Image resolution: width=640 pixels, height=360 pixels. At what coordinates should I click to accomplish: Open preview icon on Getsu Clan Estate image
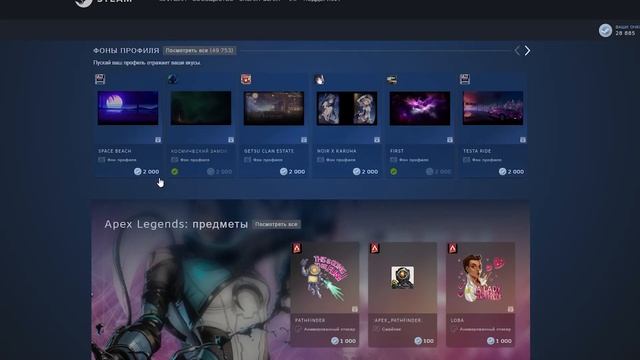(x=304, y=140)
